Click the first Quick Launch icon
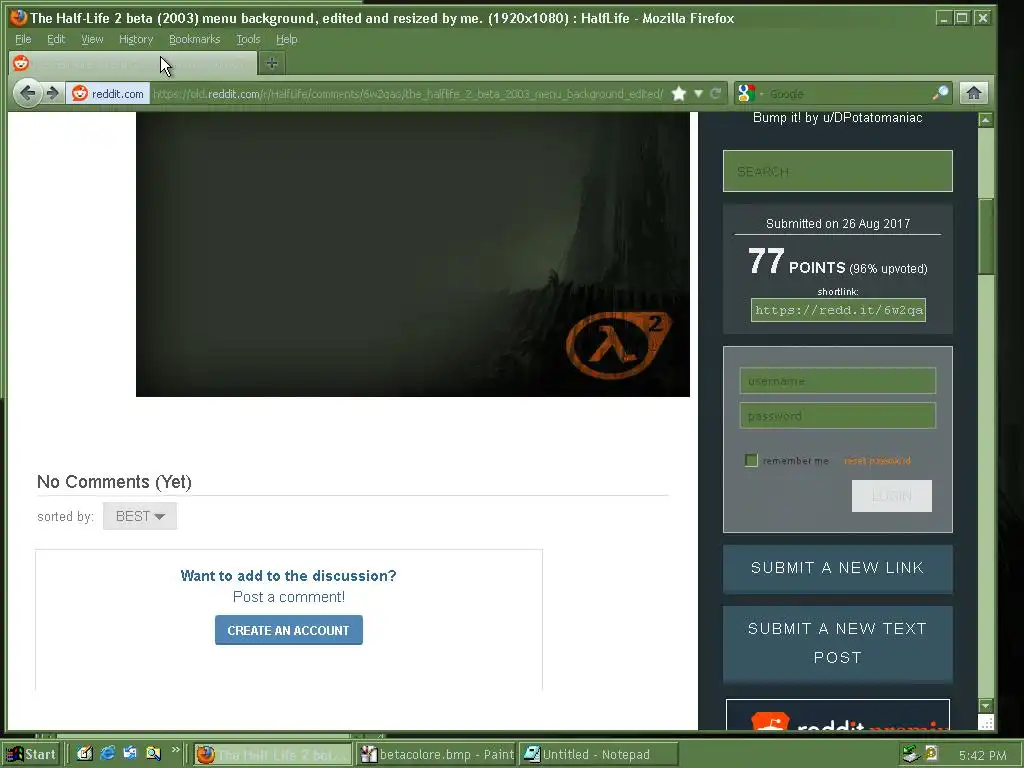Viewport: 1024px width, 768px height. click(x=85, y=754)
